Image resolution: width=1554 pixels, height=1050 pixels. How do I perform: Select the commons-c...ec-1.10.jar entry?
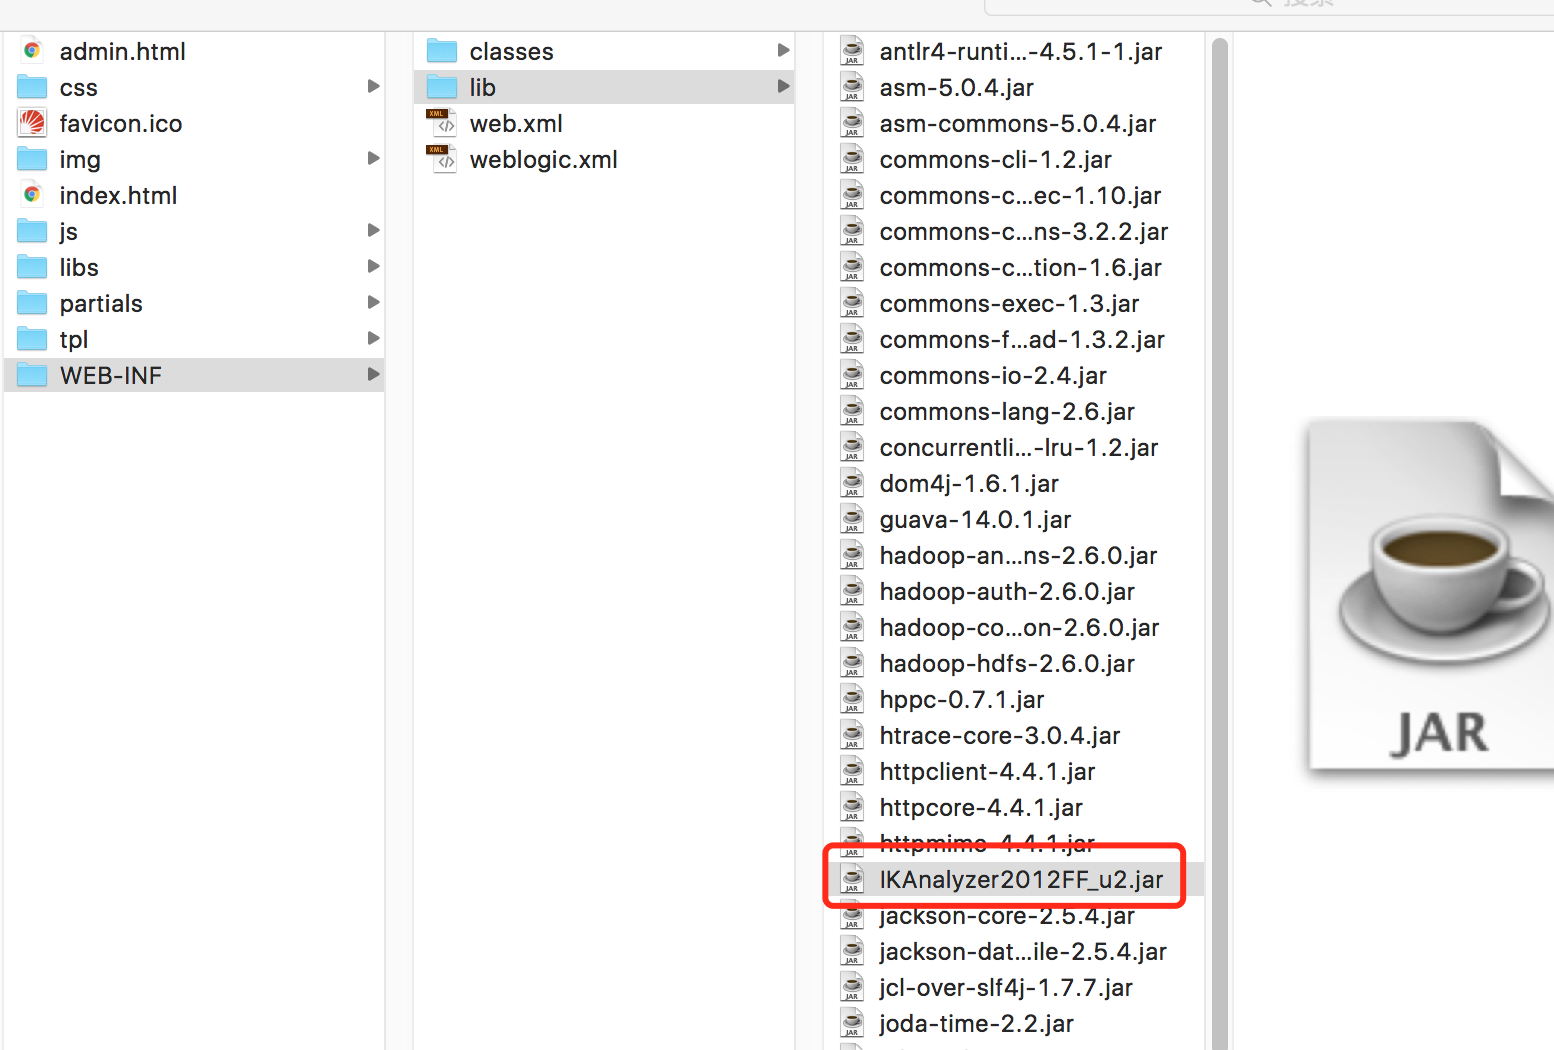coord(1020,195)
